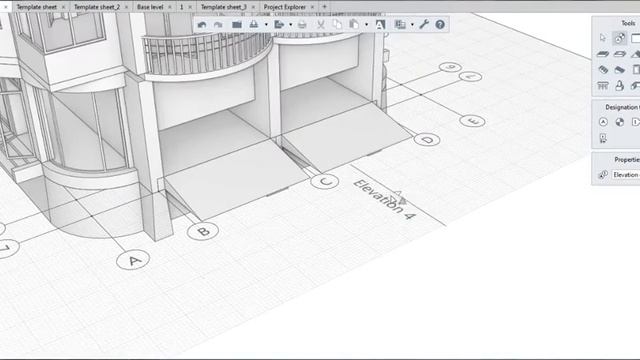Click axis bubble E in the model
Image resolution: width=640 pixels, height=360 pixels.
click(x=472, y=121)
